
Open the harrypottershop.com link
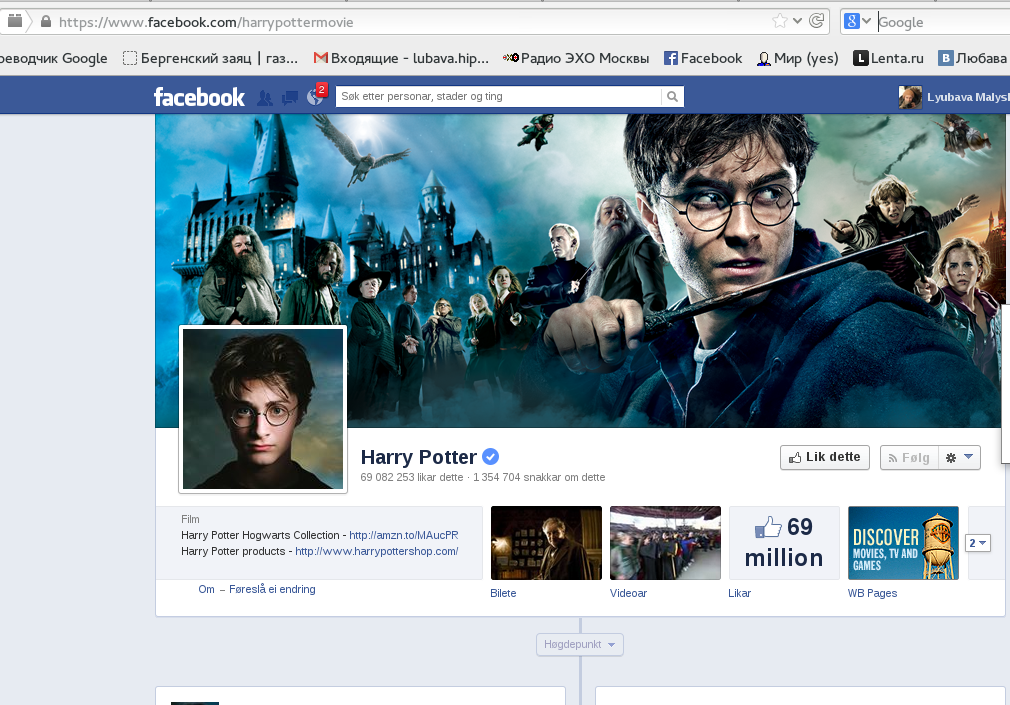(x=376, y=551)
